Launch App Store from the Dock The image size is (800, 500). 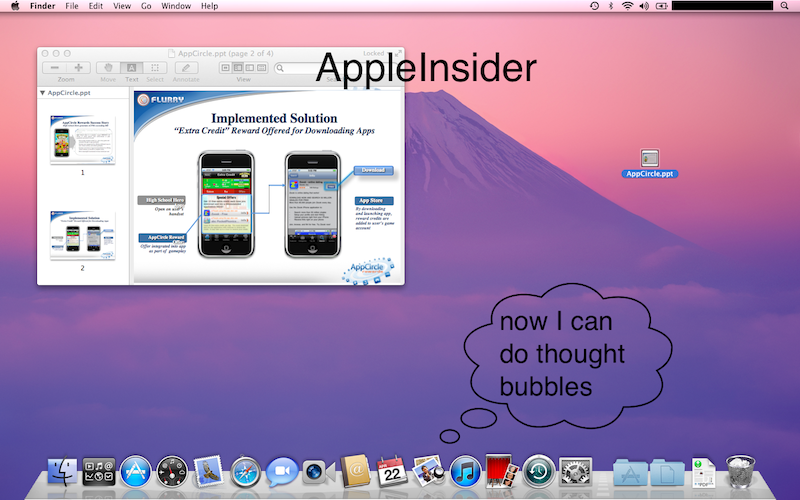136,471
